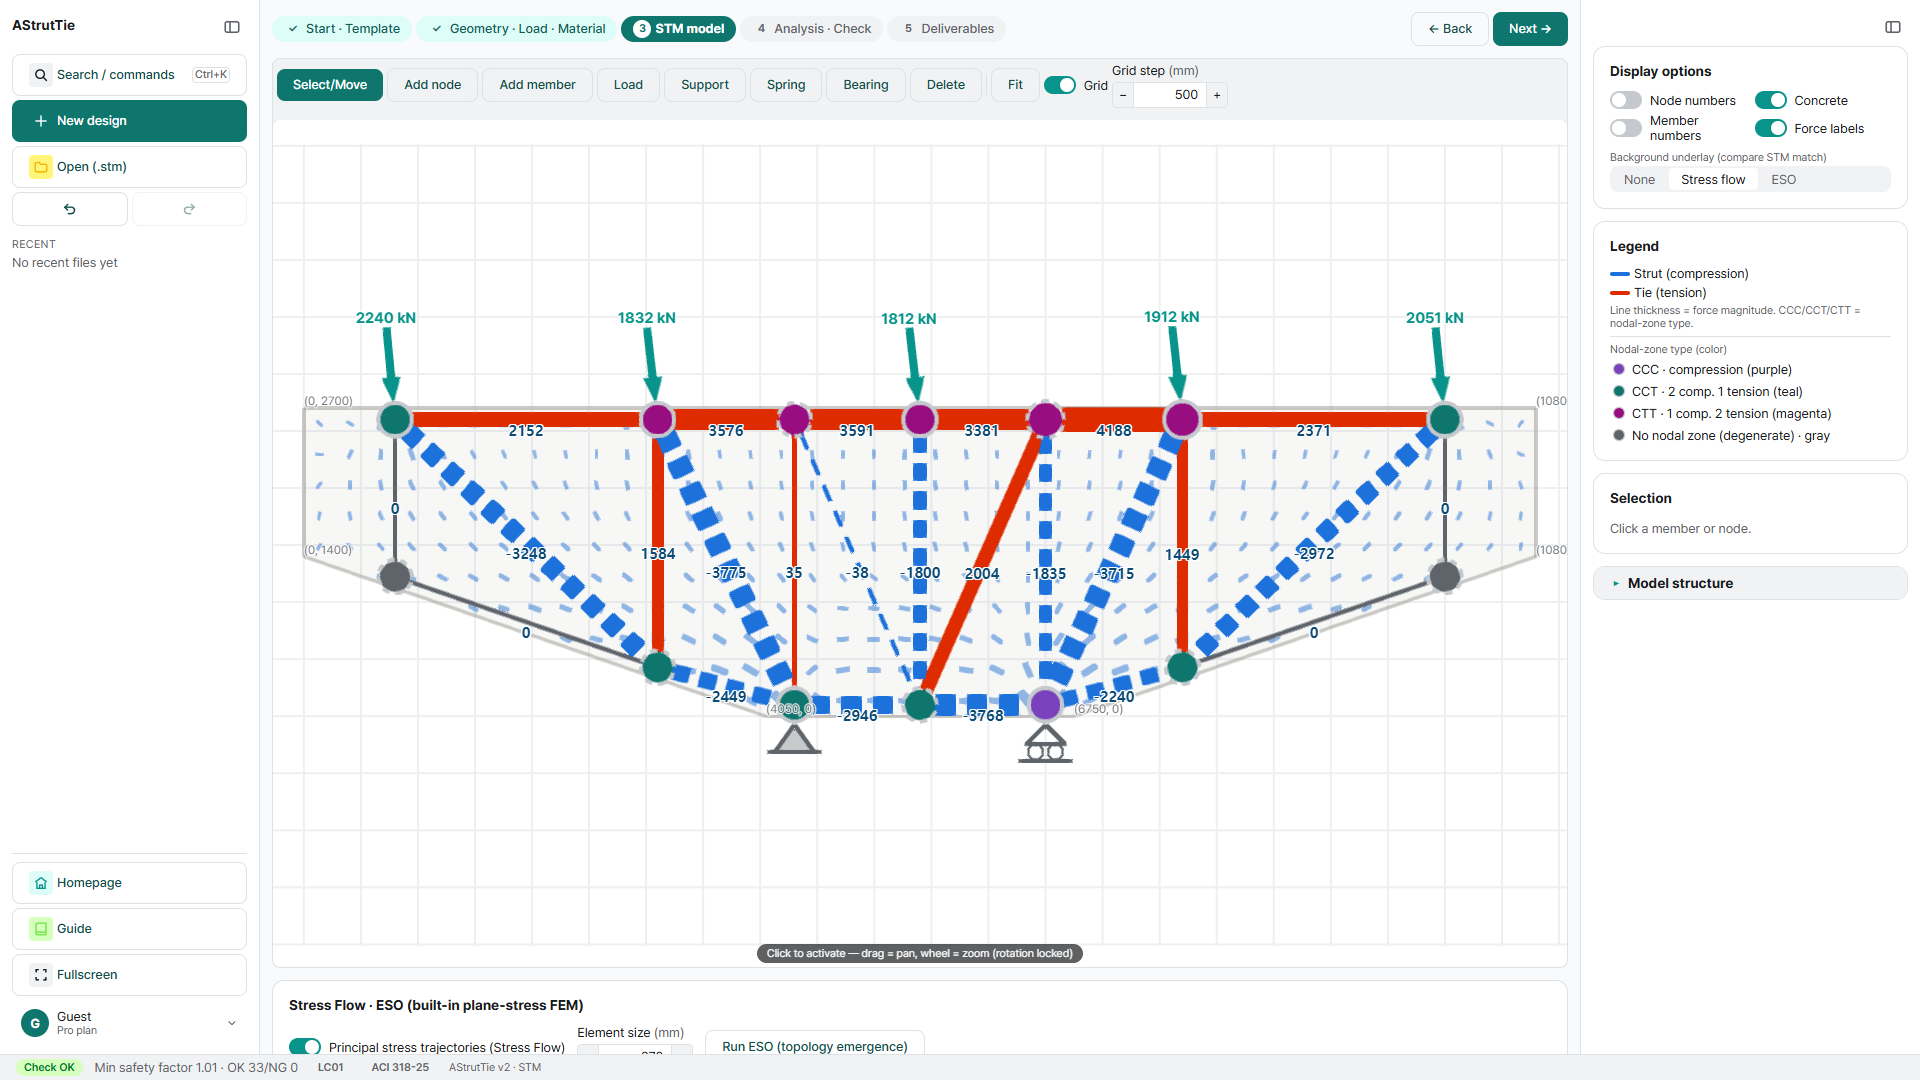Click the Fullscreen expand icon
Viewport: 1920px width, 1080px height.
[x=41, y=975]
